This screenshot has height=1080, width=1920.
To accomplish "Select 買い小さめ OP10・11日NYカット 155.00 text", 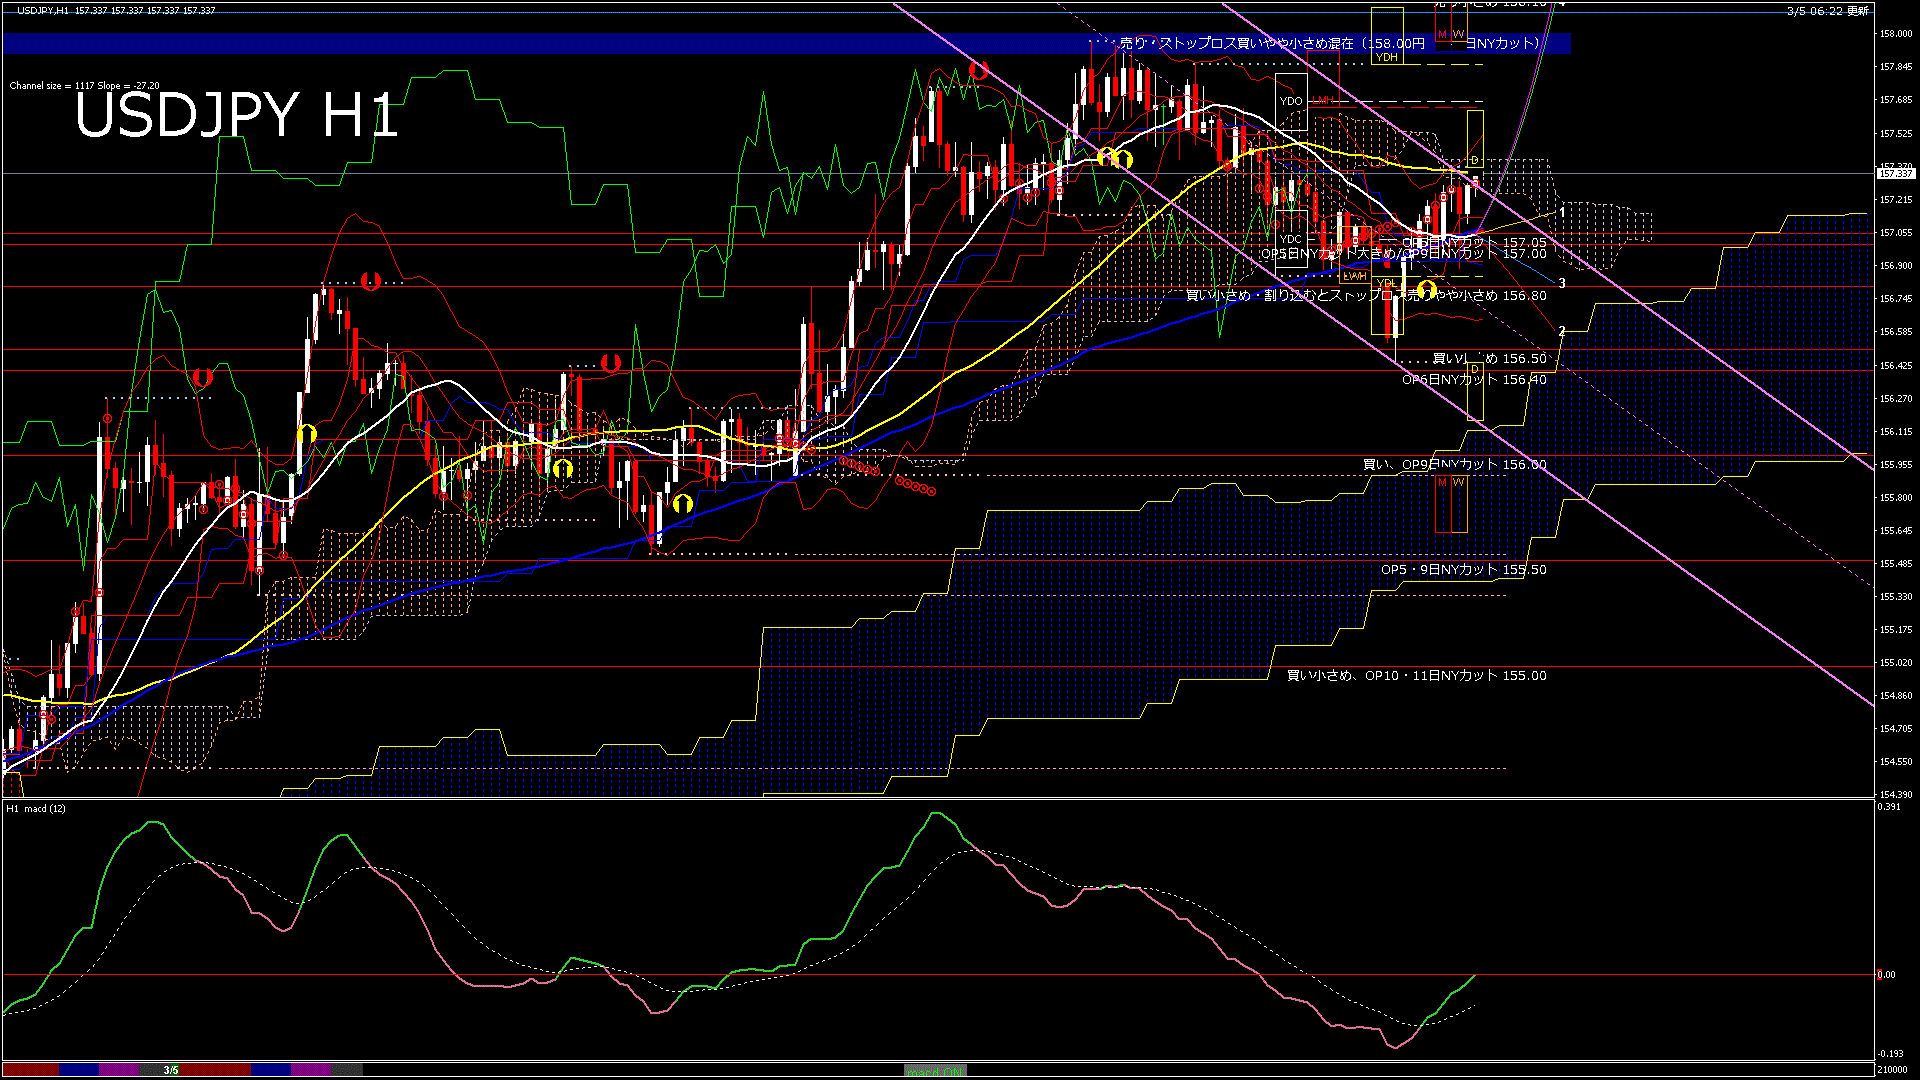I will (1416, 676).
